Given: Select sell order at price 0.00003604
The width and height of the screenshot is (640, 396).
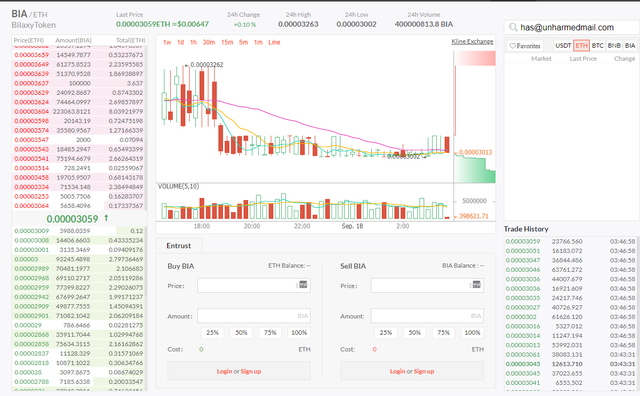Looking at the screenshot, I should click(x=79, y=111).
